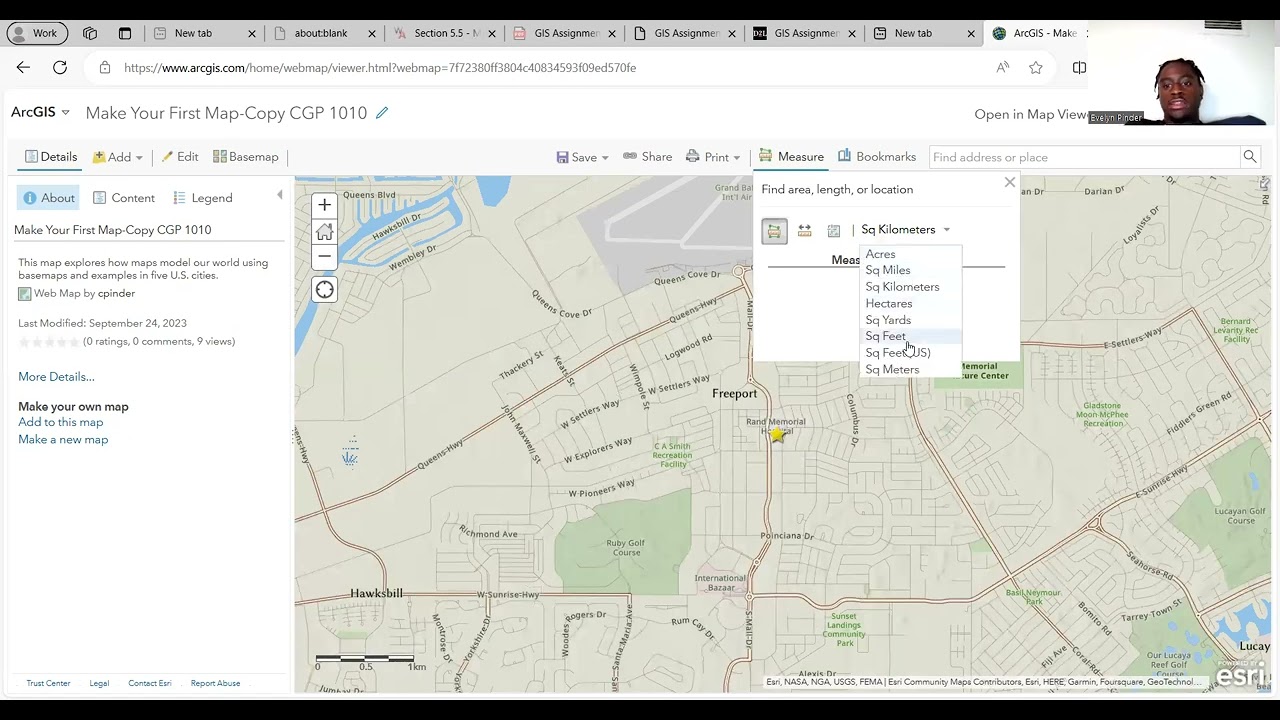The image size is (1280, 720).
Task: Return map to default home extent
Action: pos(324,232)
